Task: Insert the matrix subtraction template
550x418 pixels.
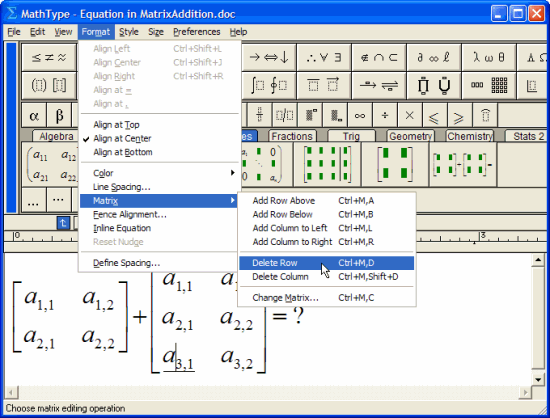Action: tap(463, 165)
